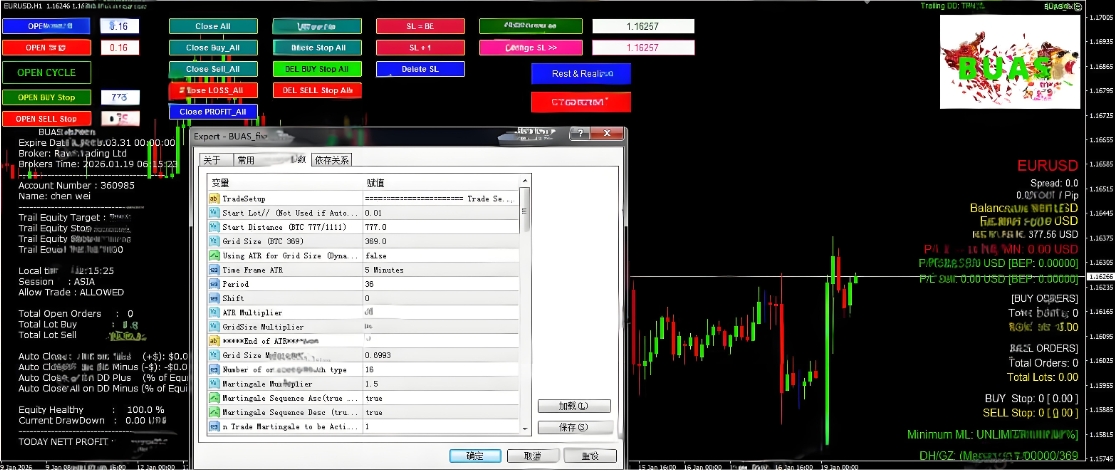Select the TradeSetup variable row icon
Viewport: 1115px width, 471px height.
(213, 199)
